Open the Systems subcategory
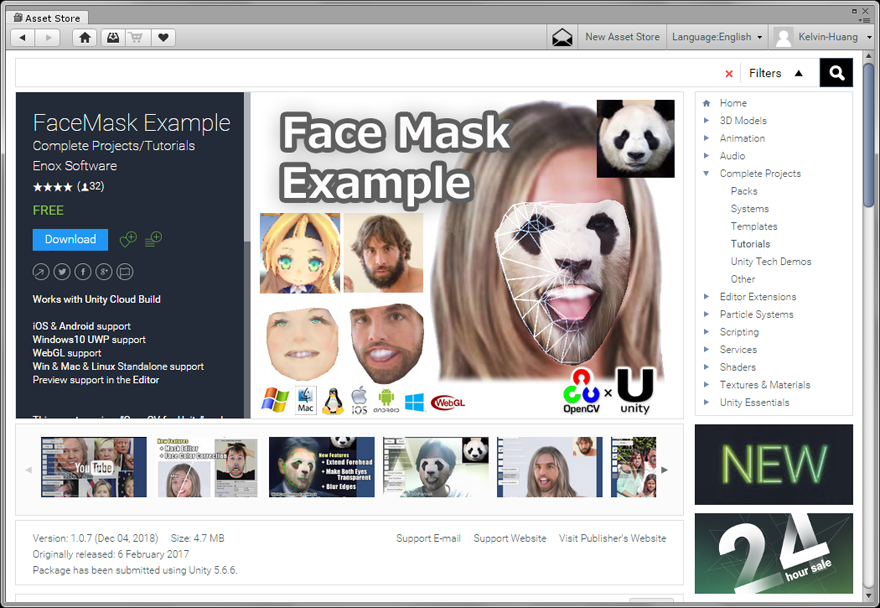880x608 pixels. 749,209
